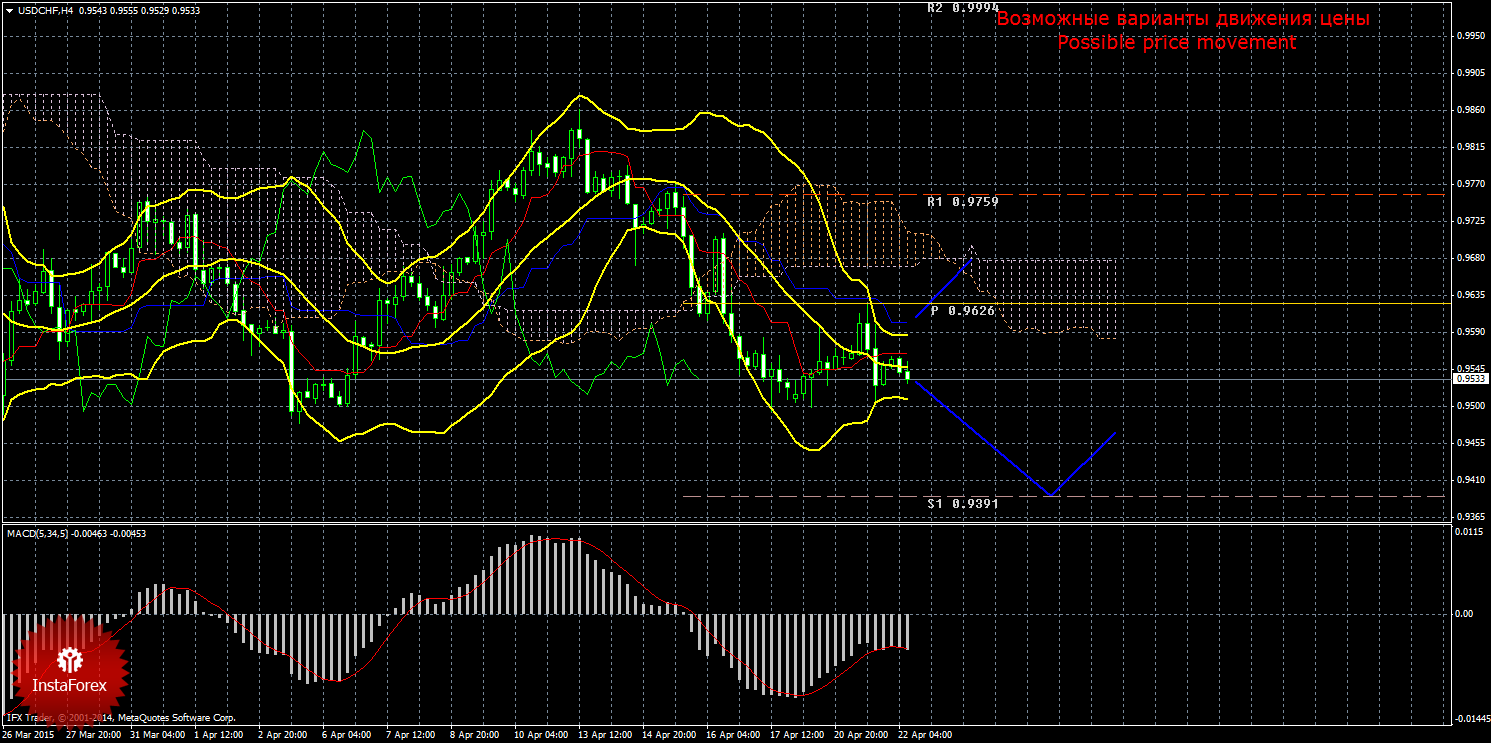Select the USDCHF,H4 chart title text
1491x743 pixels.
coord(46,9)
